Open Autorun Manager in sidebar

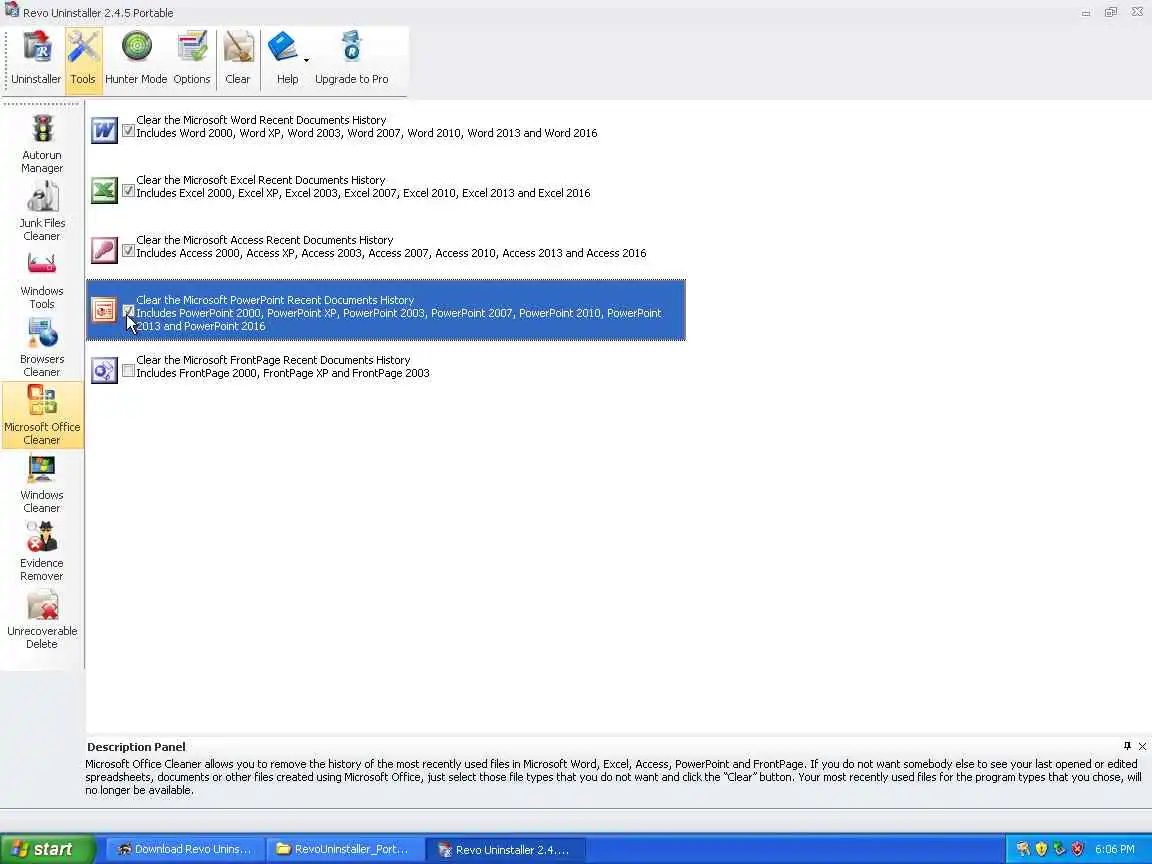pyautogui.click(x=42, y=144)
